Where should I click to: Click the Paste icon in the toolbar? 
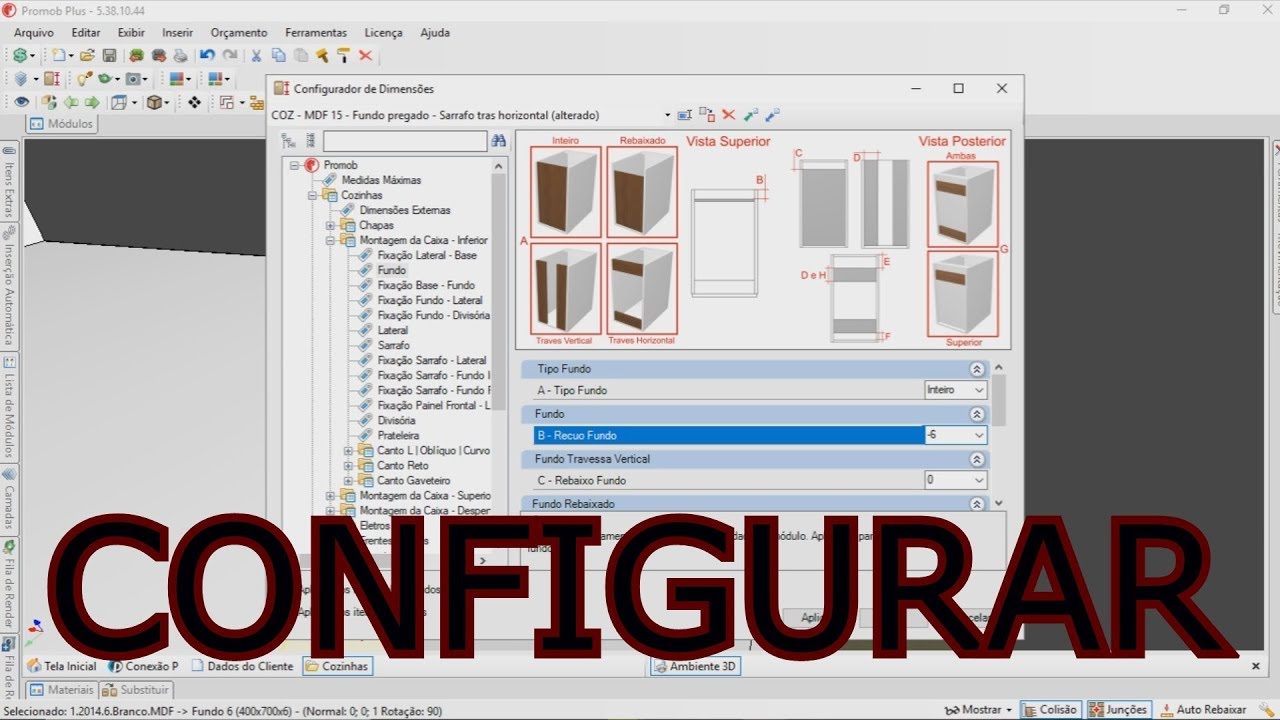coord(300,56)
